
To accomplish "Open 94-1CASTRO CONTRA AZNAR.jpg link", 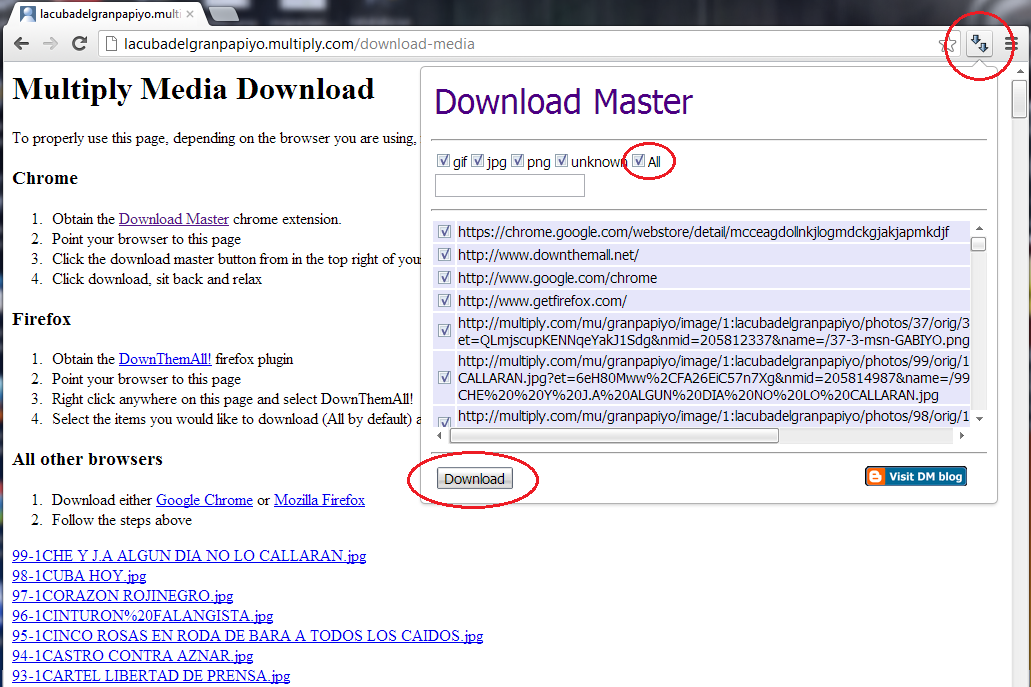I will (x=133, y=656).
